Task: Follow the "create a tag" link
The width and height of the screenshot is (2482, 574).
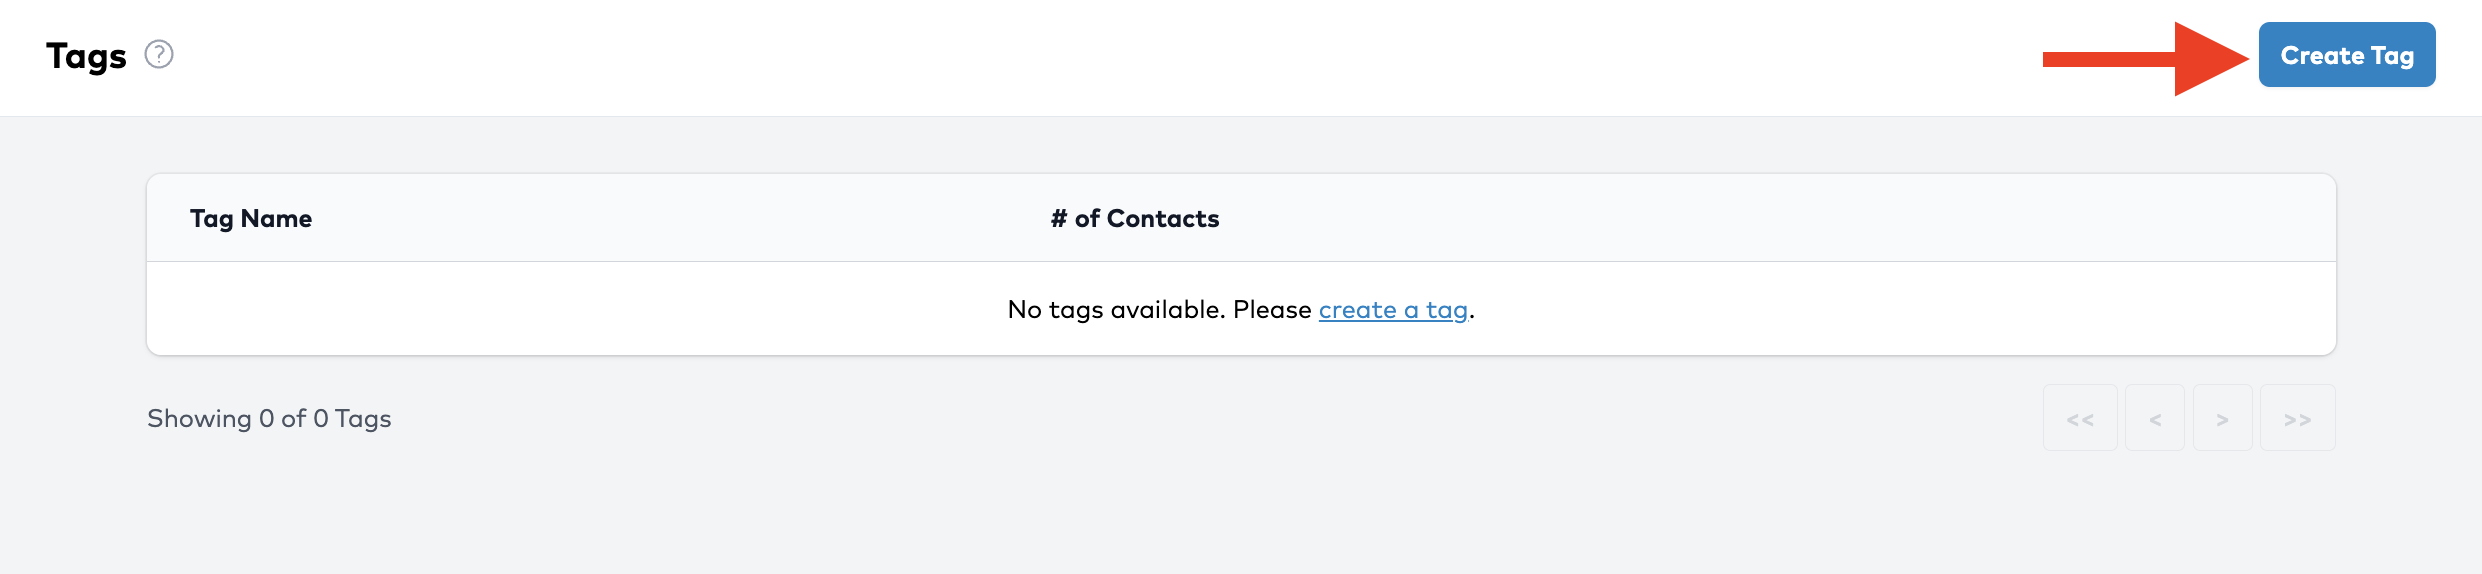Action: pyautogui.click(x=1393, y=310)
